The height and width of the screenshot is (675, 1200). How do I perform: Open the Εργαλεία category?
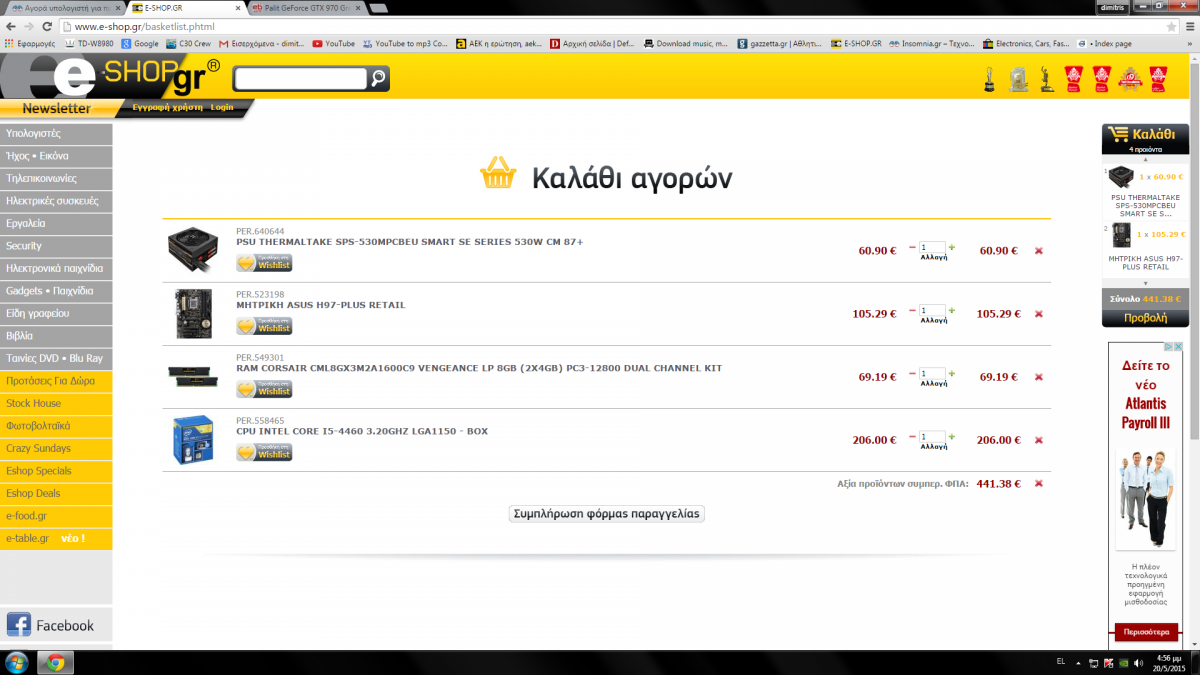(x=56, y=223)
